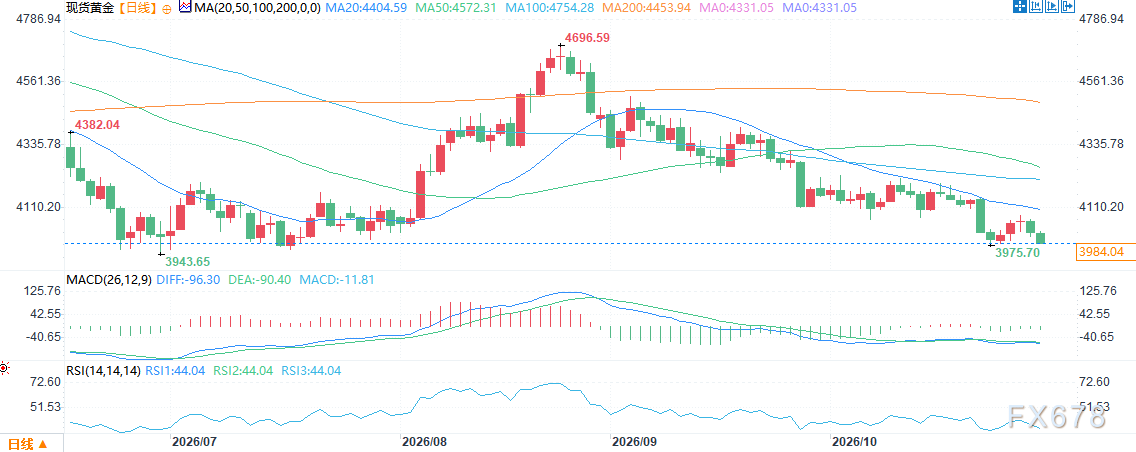Click the 现货黄金 instrument title
The width and height of the screenshot is (1136, 452).
point(90,8)
